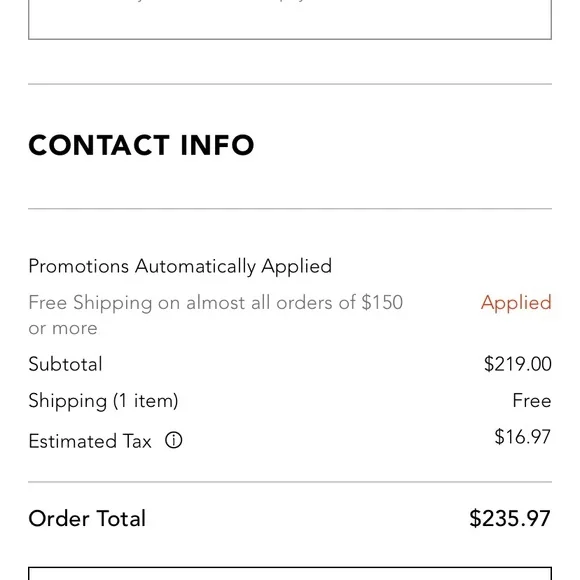Click the Subtotal label
Viewport: 580px width, 580px height.
pyautogui.click(x=65, y=364)
